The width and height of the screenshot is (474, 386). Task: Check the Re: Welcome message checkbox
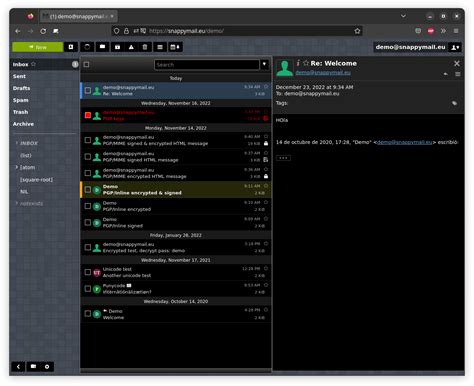click(x=88, y=90)
